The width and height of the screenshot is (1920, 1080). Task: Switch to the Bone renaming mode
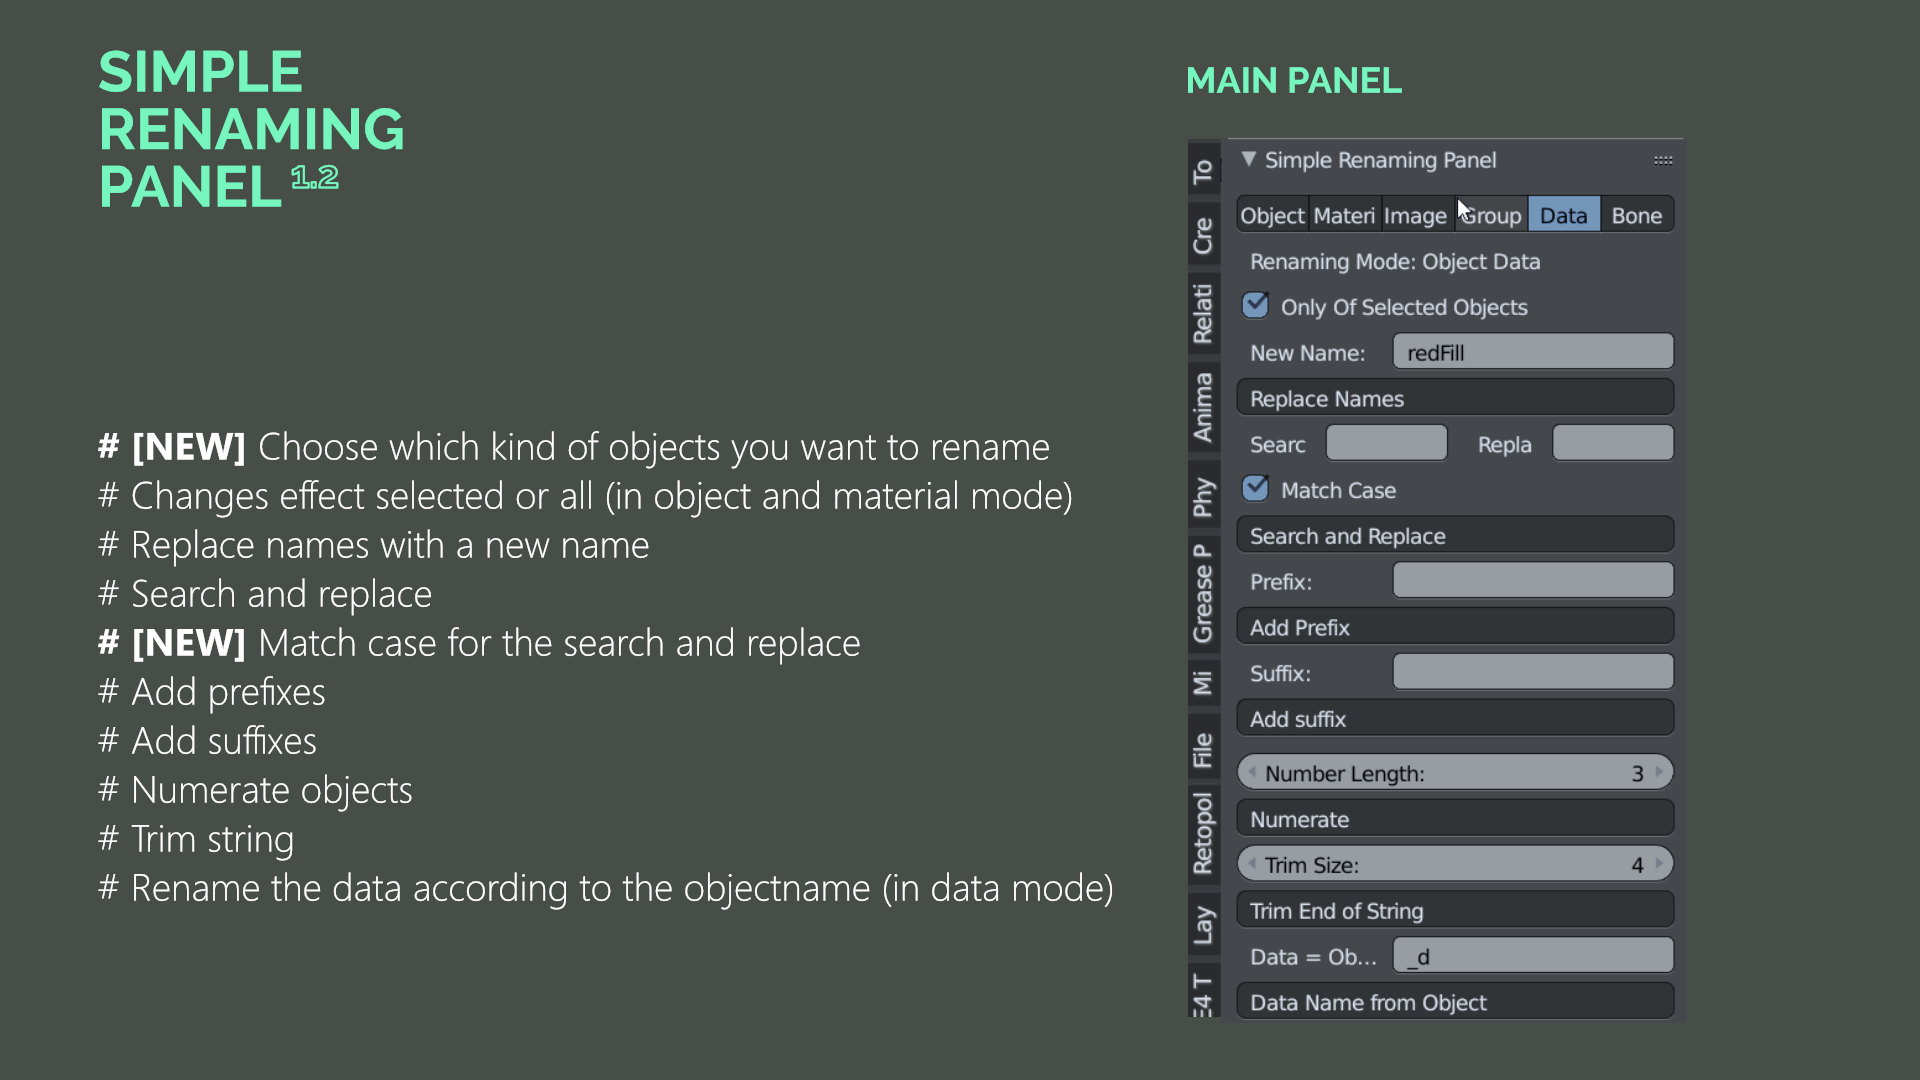1636,216
